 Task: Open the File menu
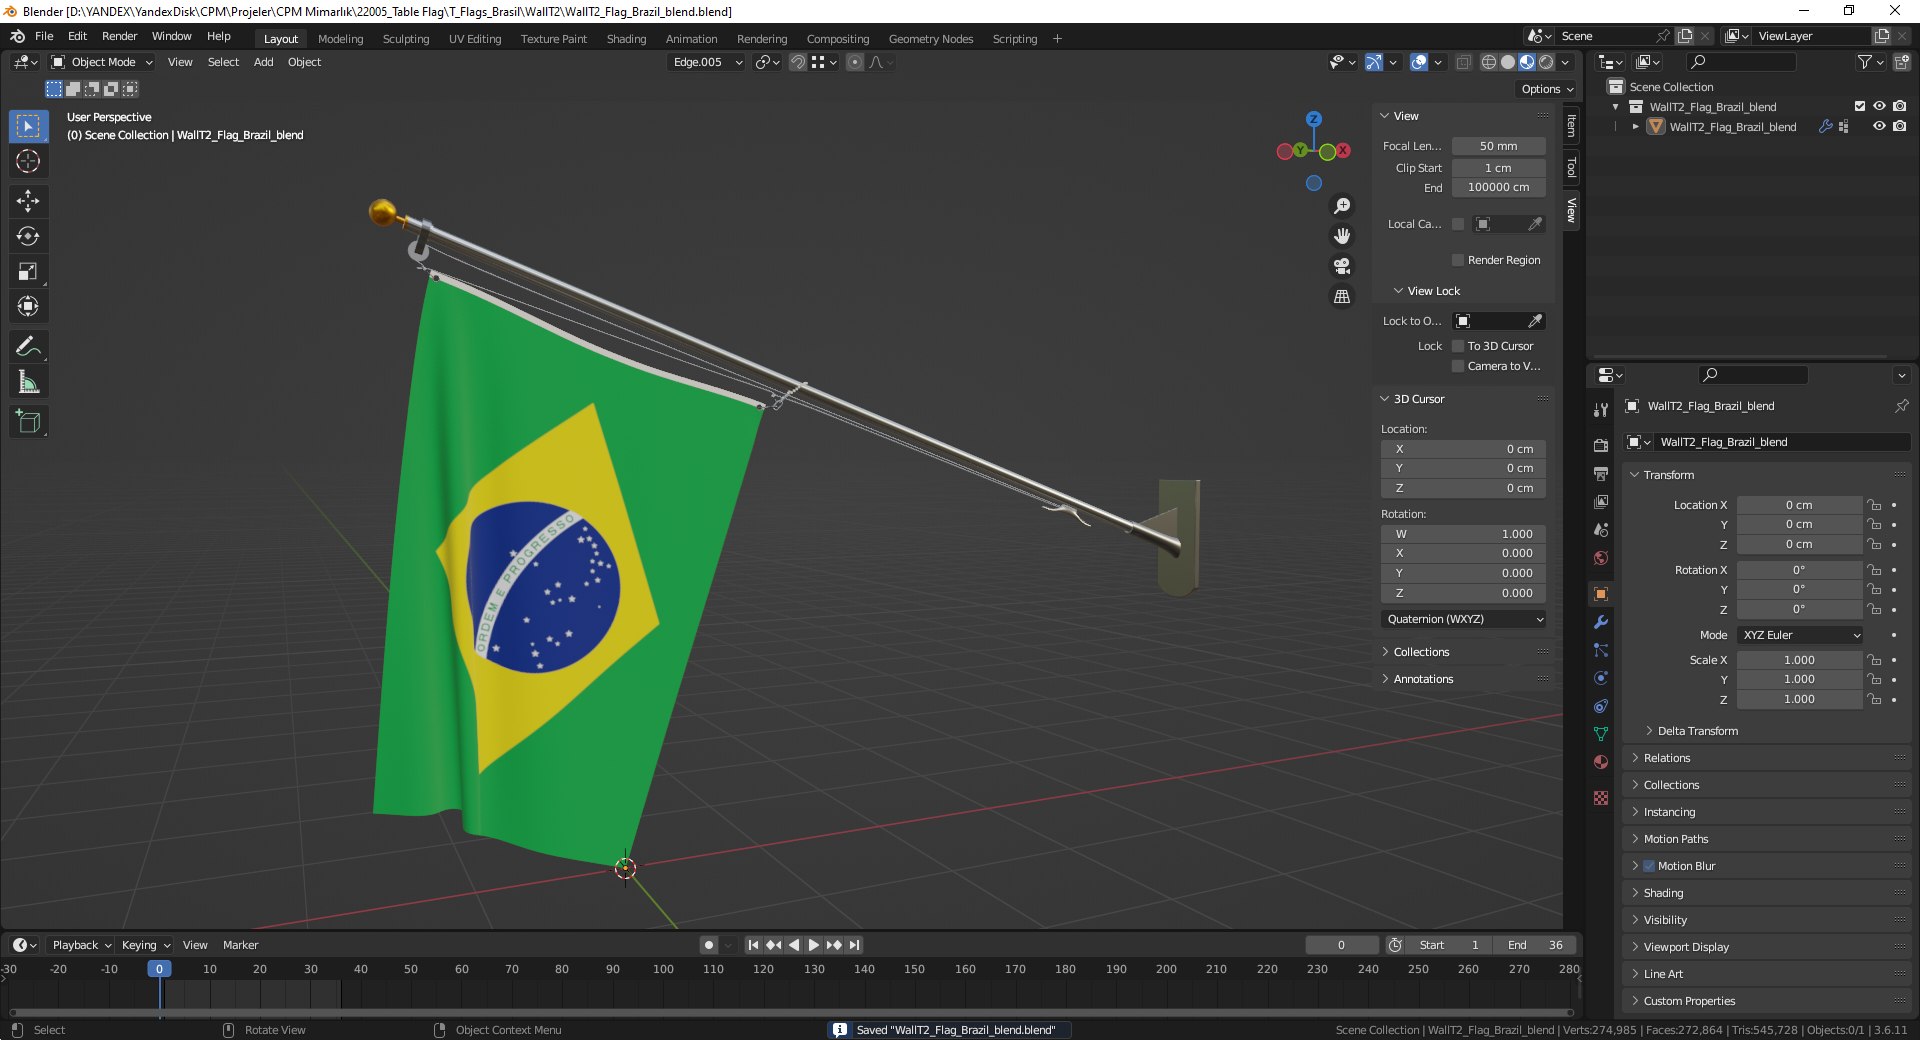point(44,36)
